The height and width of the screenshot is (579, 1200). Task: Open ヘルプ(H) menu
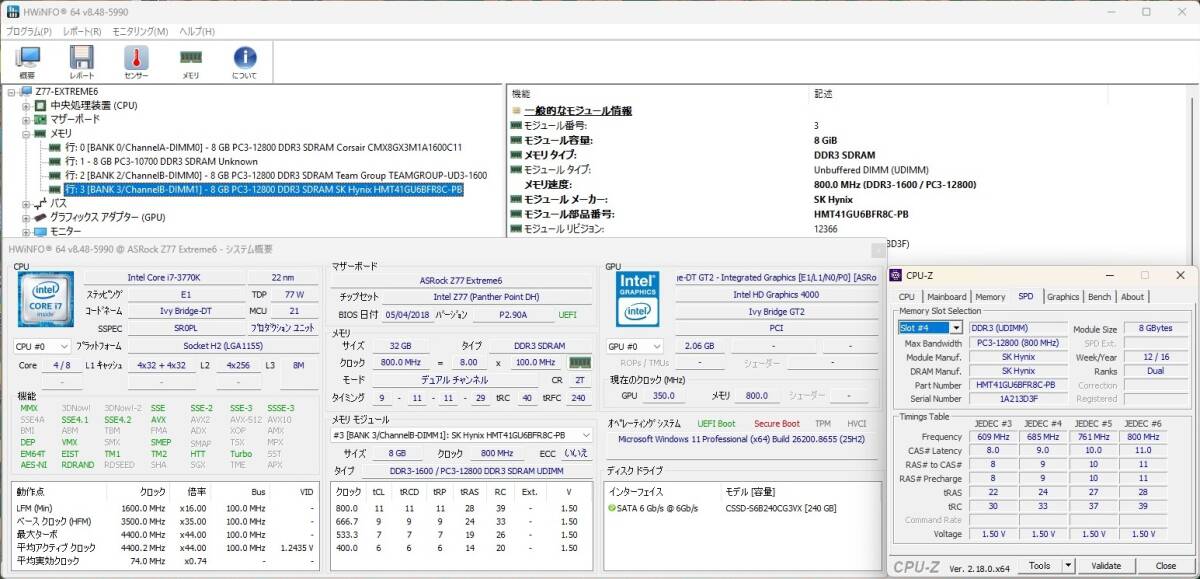click(x=196, y=31)
